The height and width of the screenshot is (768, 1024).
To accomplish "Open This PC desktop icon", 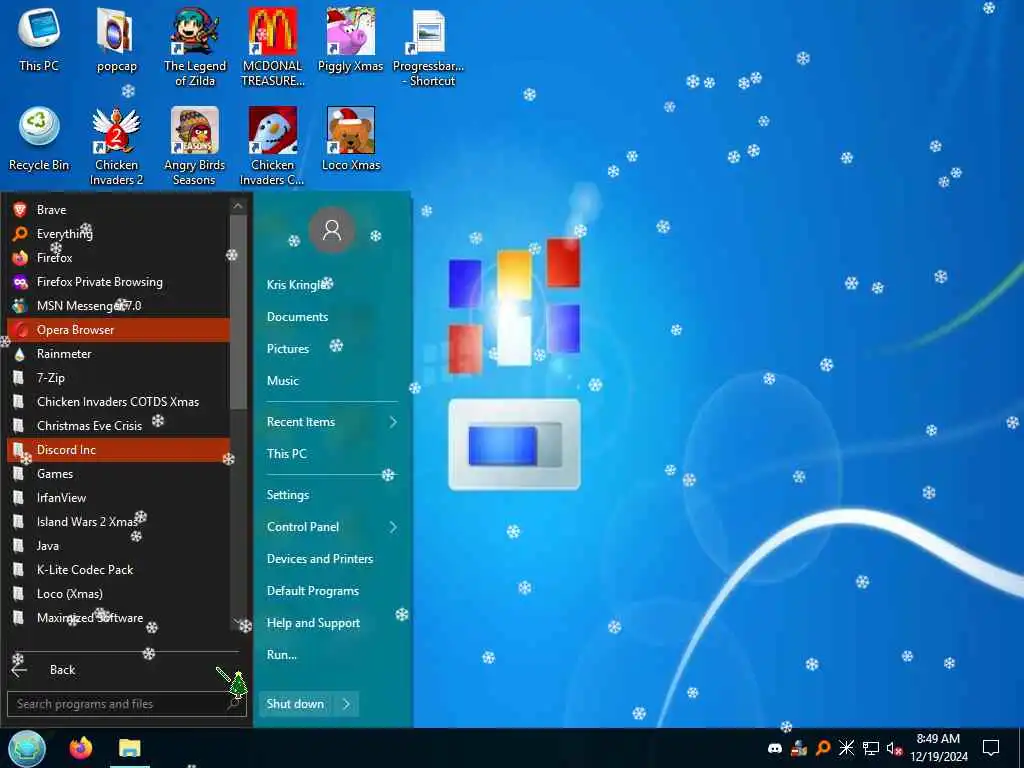I will pos(39,40).
